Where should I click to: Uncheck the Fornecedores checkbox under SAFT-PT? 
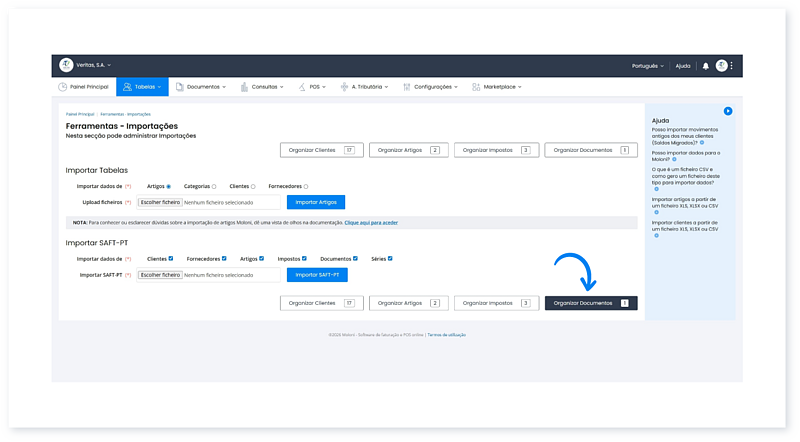[224, 258]
